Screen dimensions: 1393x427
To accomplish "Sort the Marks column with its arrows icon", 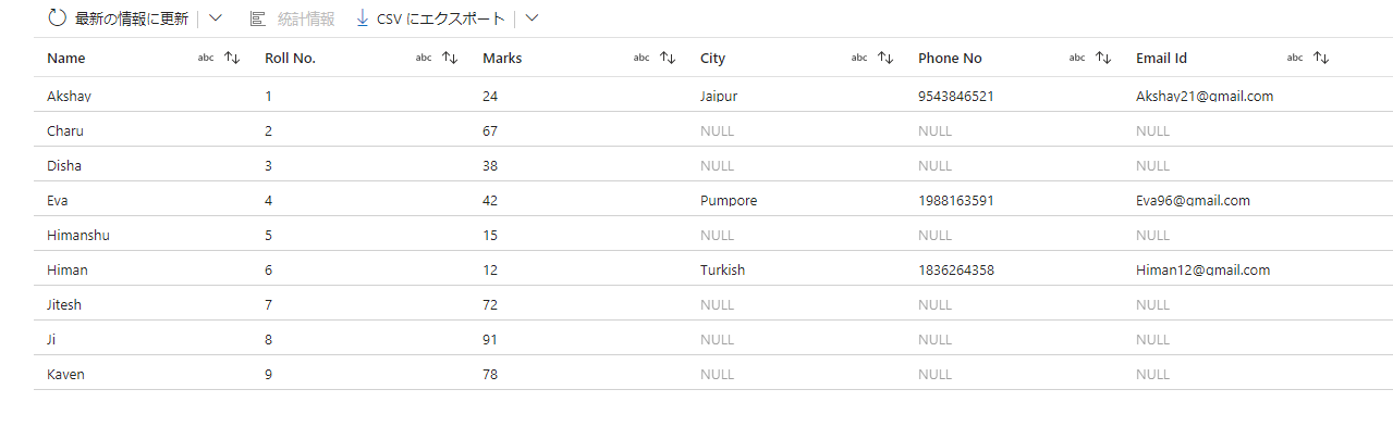I will [x=668, y=58].
